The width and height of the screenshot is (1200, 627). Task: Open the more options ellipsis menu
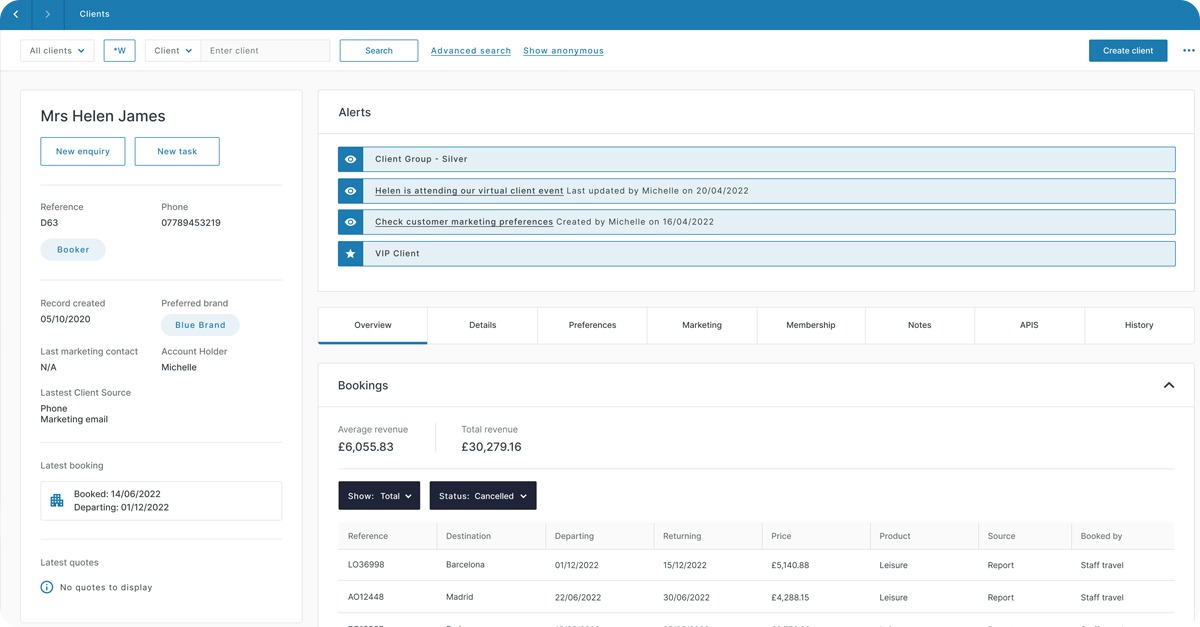(1188, 50)
